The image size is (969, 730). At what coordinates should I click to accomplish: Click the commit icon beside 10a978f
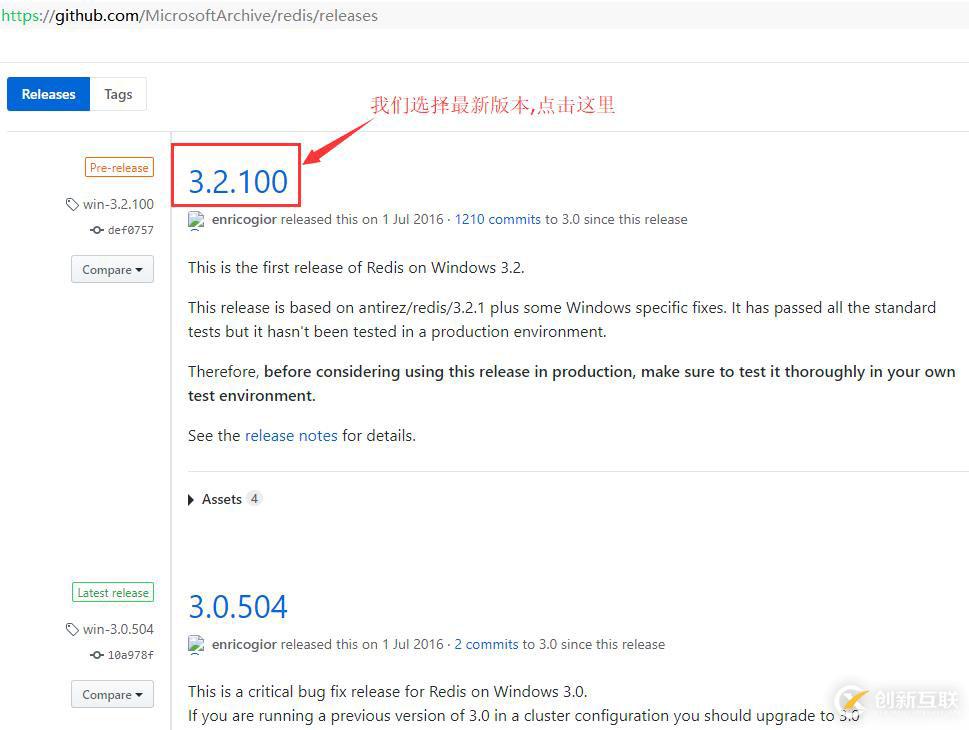click(96, 655)
